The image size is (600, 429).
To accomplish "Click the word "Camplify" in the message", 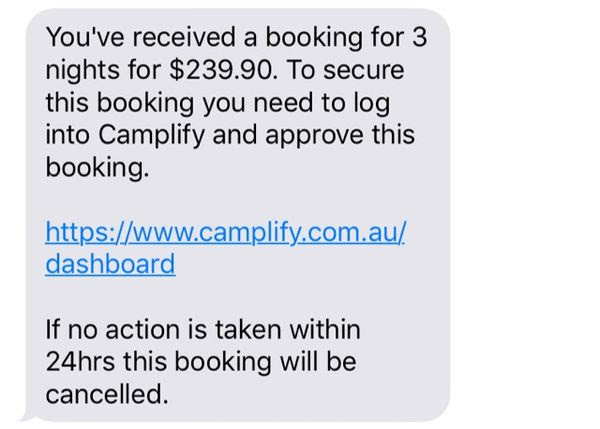I will click(x=151, y=135).
